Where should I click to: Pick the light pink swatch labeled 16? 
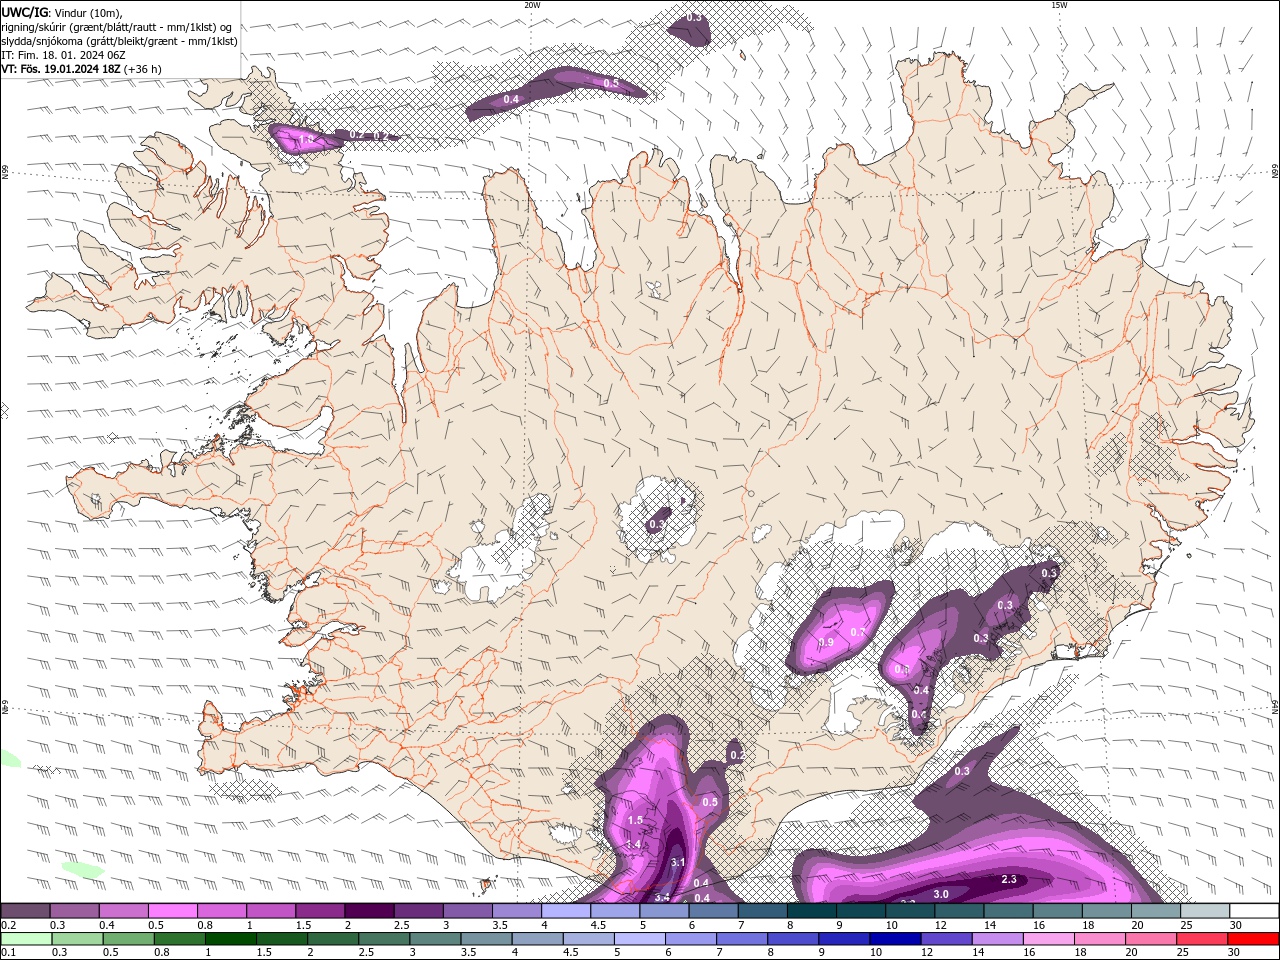click(x=1048, y=939)
